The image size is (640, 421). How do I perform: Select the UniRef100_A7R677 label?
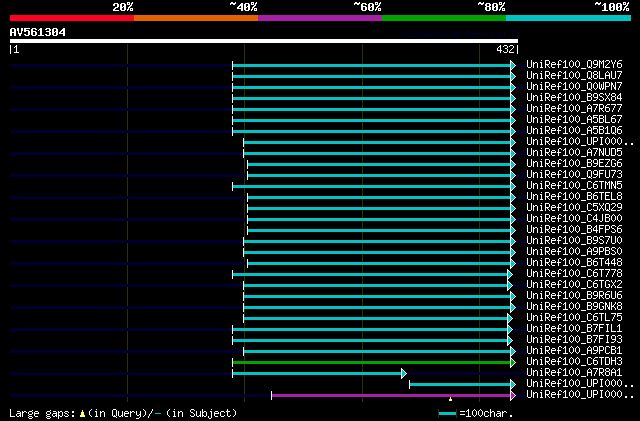pos(574,109)
